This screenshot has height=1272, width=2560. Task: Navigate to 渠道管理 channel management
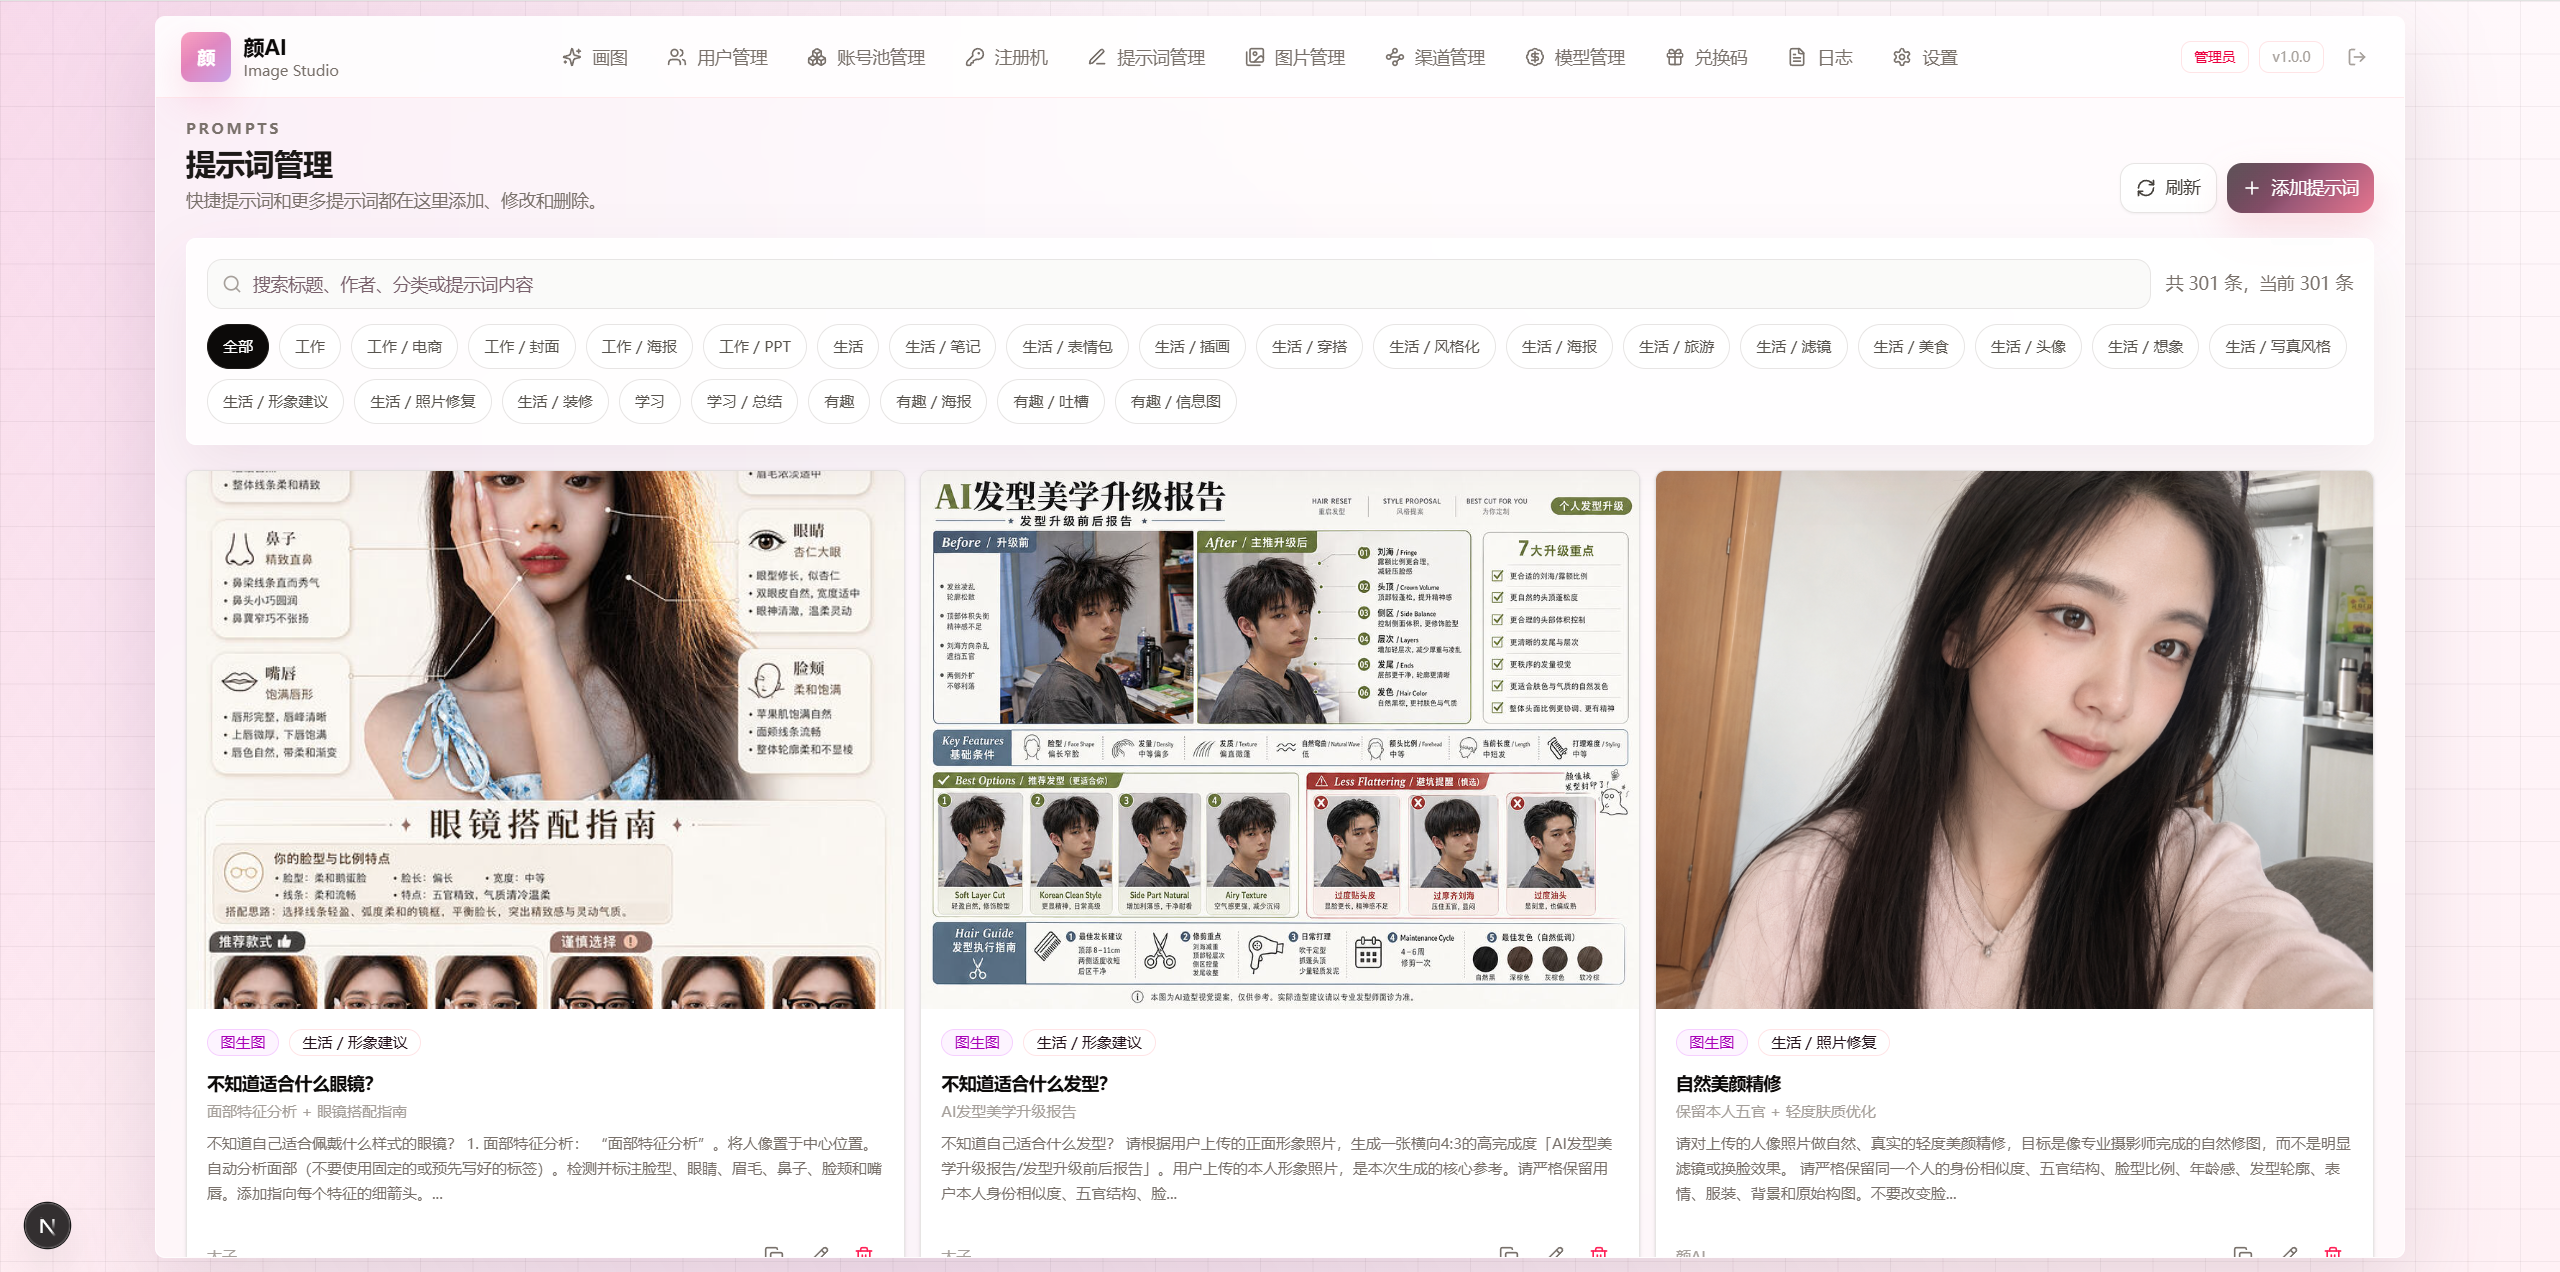[1435, 57]
